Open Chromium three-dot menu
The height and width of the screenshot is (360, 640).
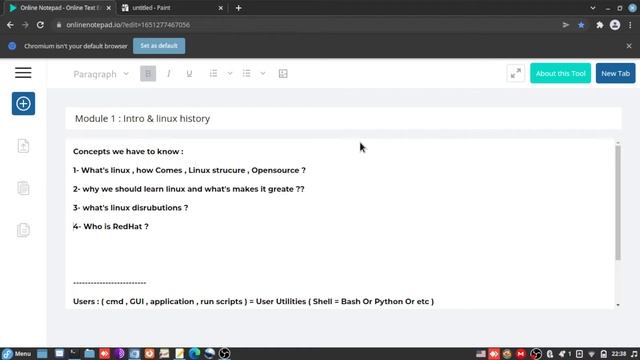630,25
